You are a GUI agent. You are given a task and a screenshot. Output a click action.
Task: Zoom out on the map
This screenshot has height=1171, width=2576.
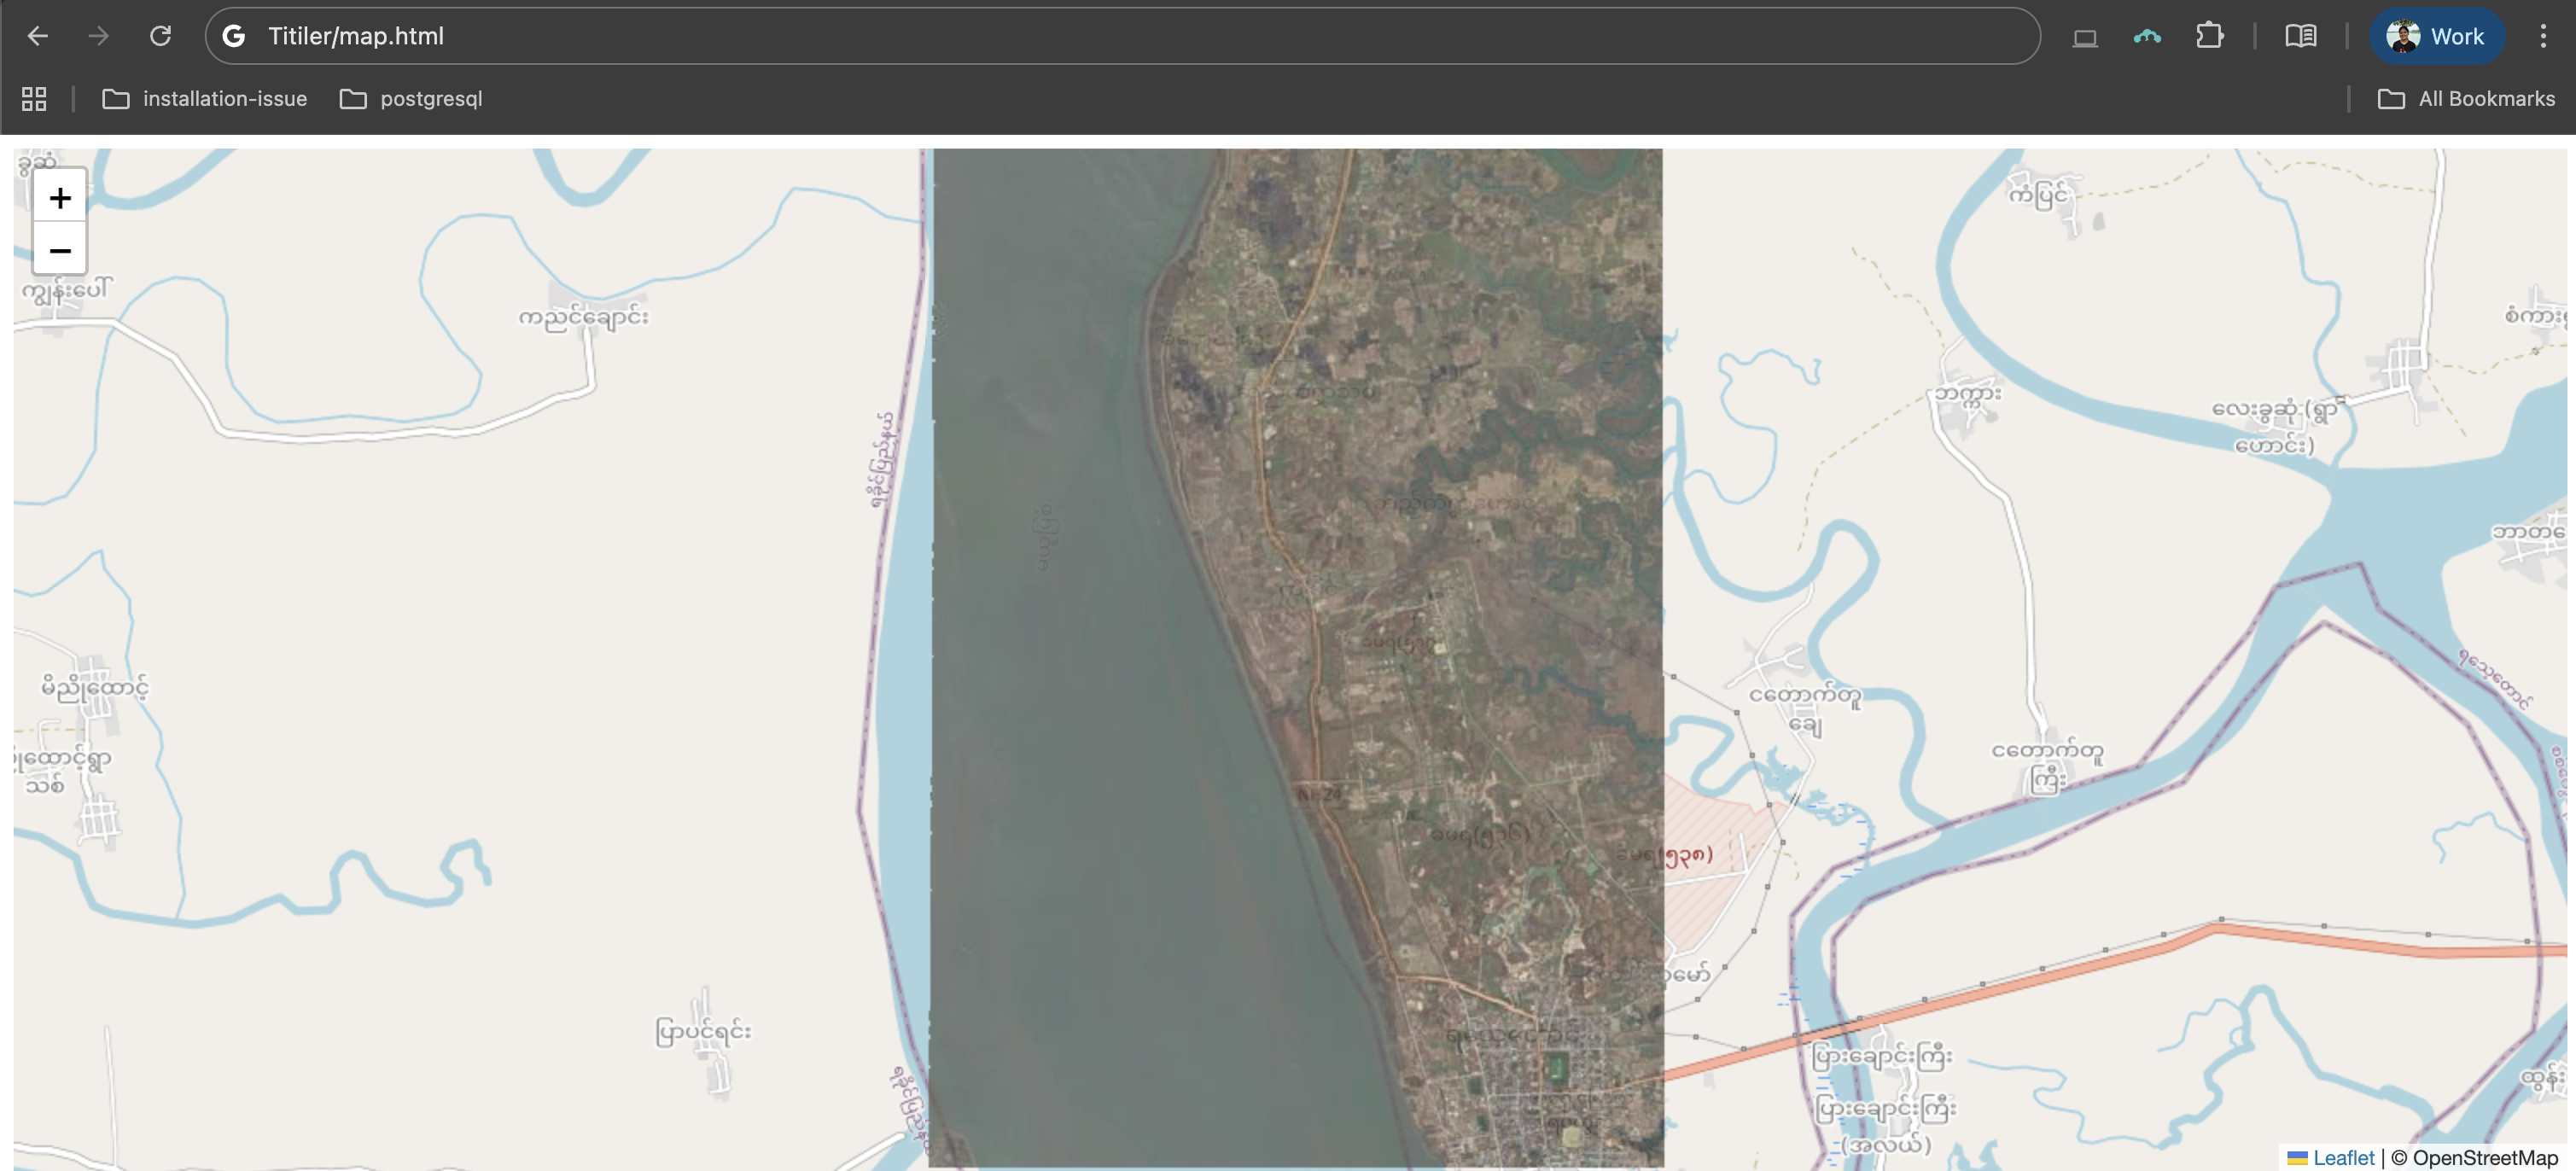[60, 250]
